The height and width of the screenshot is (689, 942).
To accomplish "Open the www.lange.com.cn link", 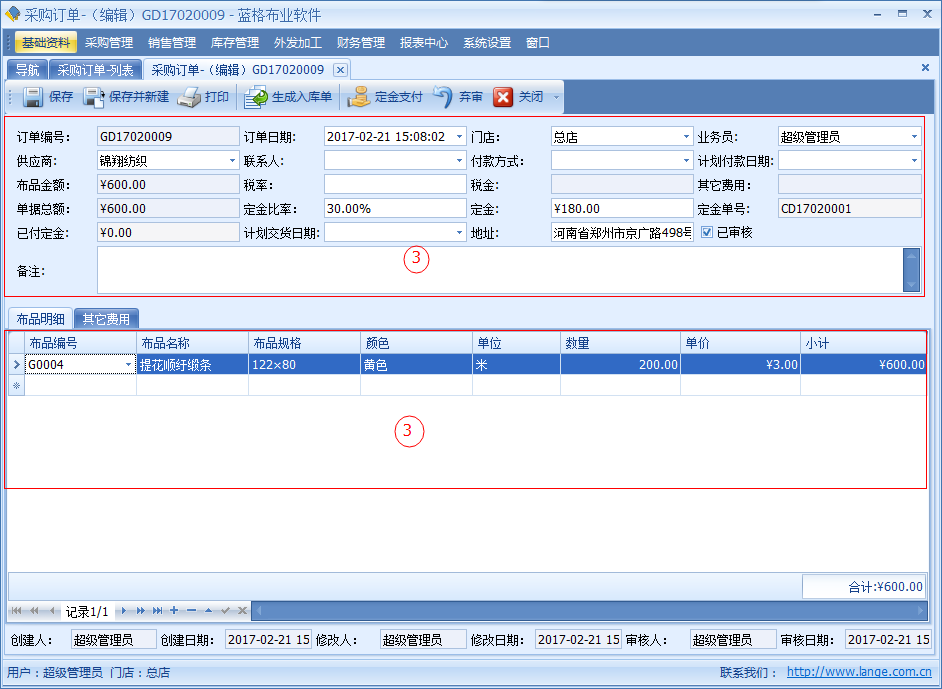I will [859, 673].
